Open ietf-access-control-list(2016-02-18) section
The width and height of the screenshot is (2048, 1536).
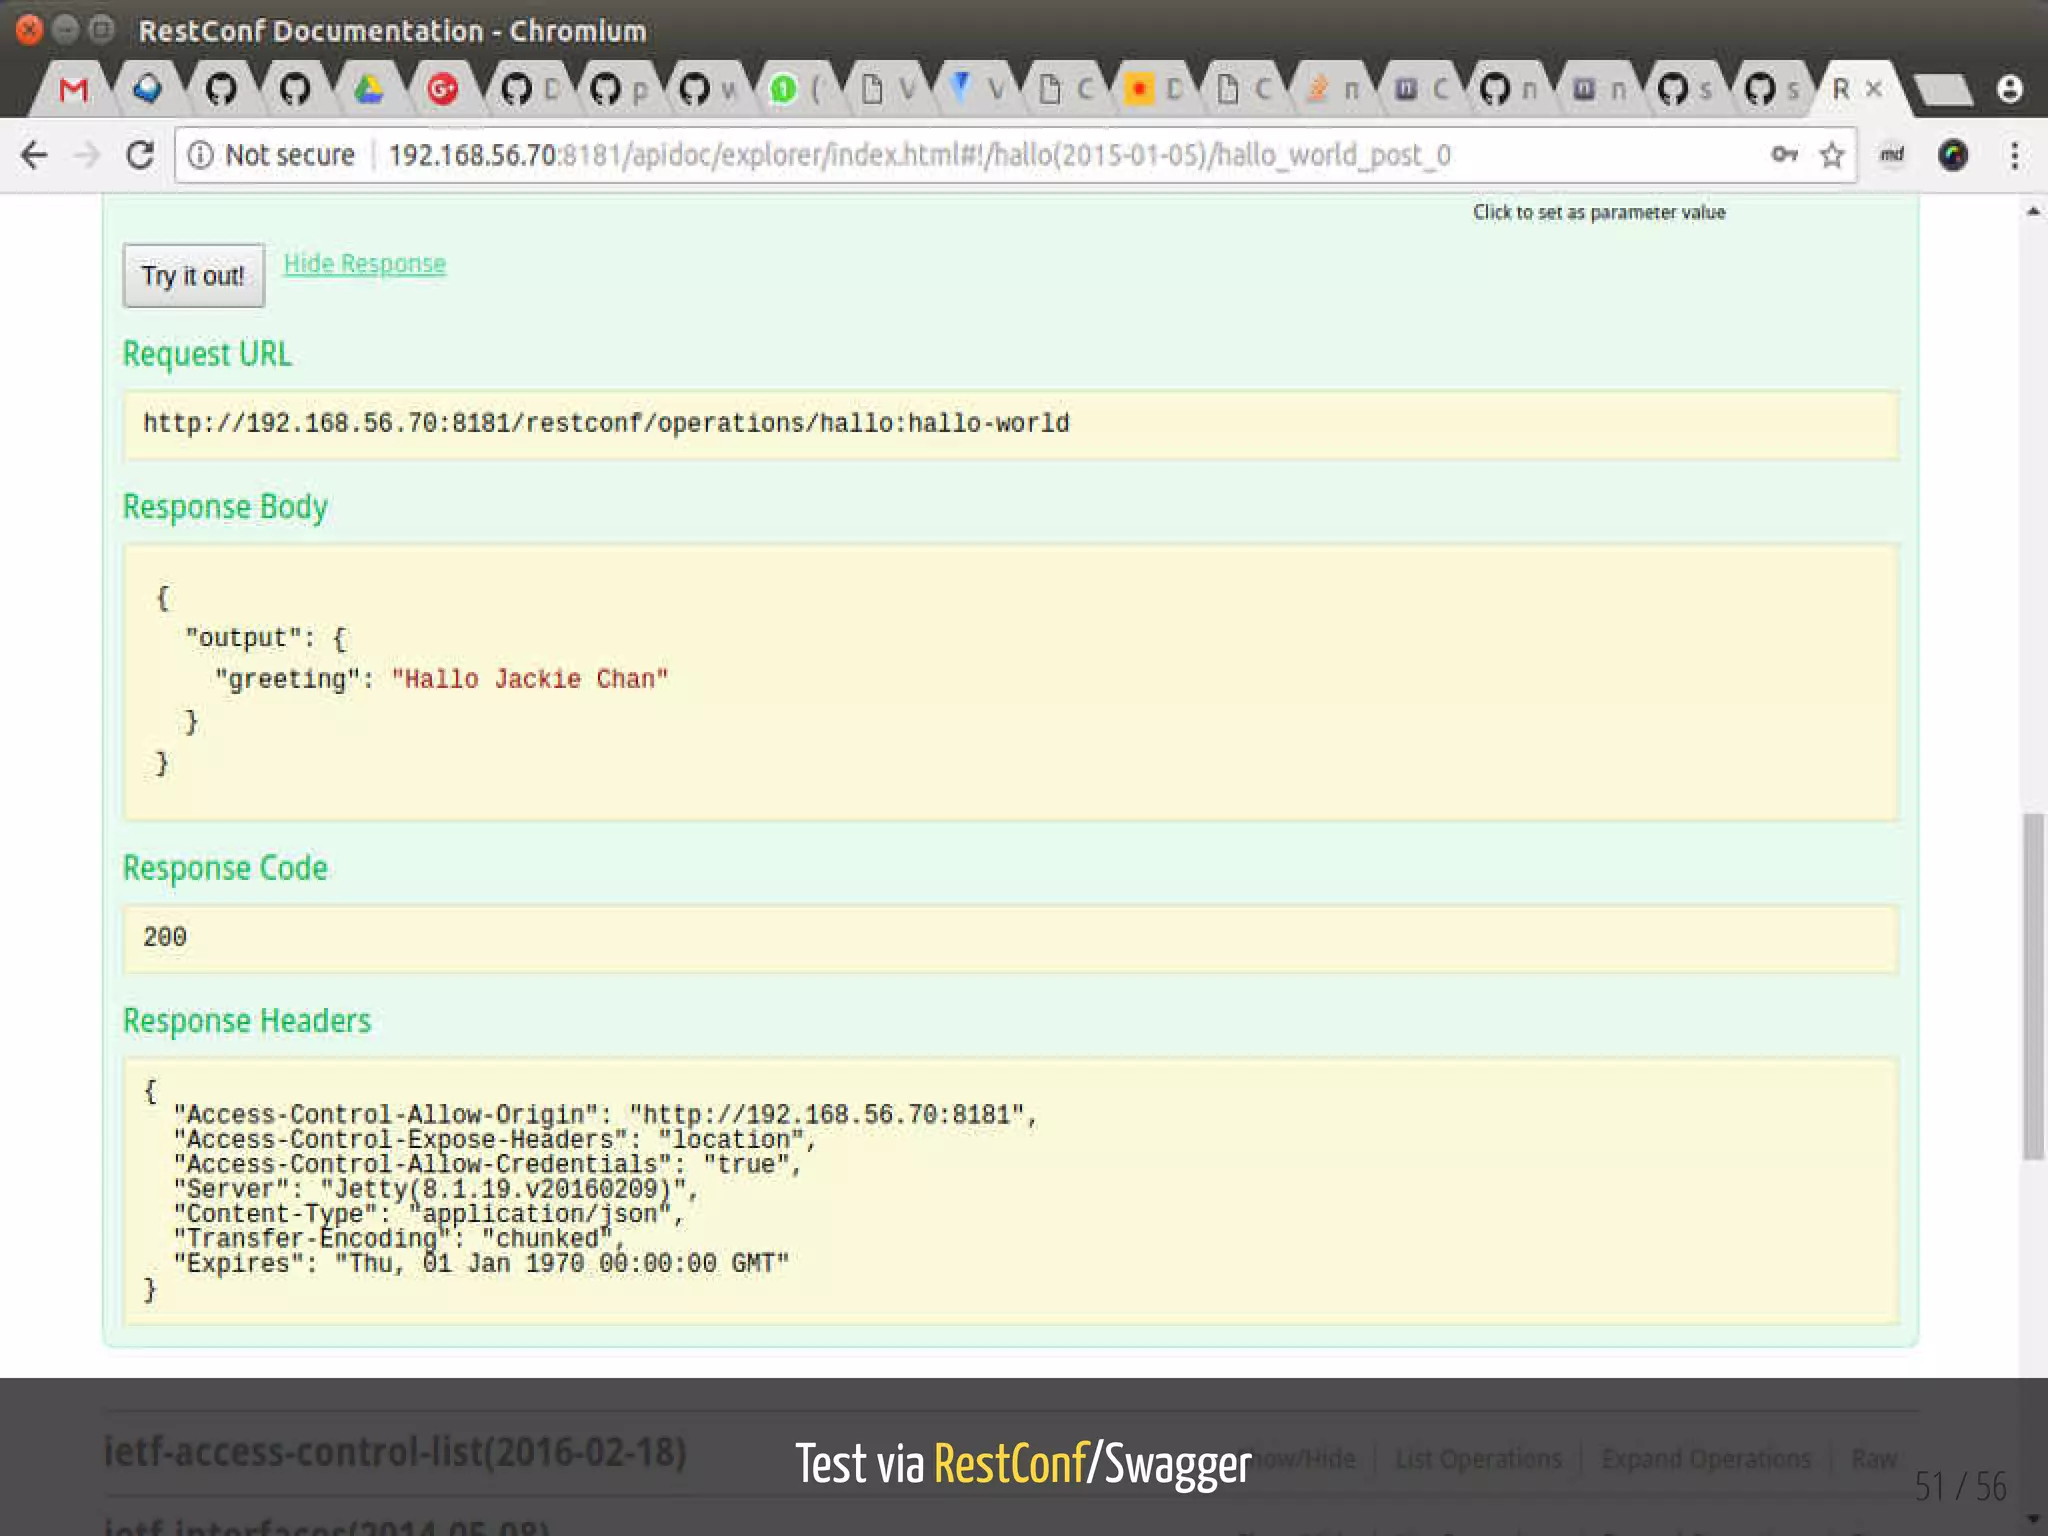395,1452
